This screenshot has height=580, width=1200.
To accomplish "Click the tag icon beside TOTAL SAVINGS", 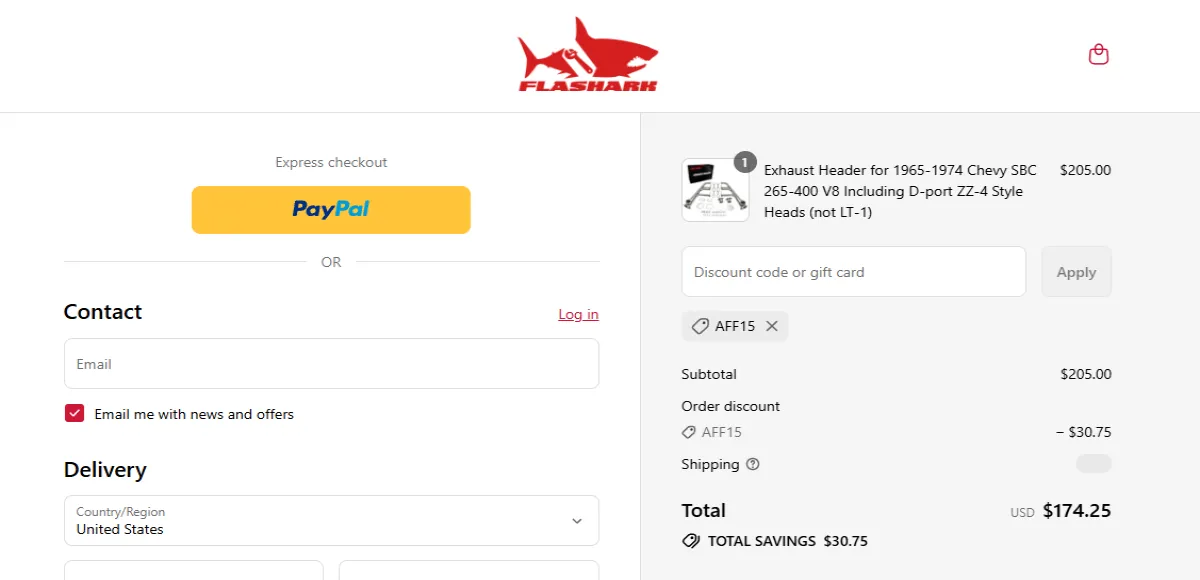I will click(x=690, y=541).
